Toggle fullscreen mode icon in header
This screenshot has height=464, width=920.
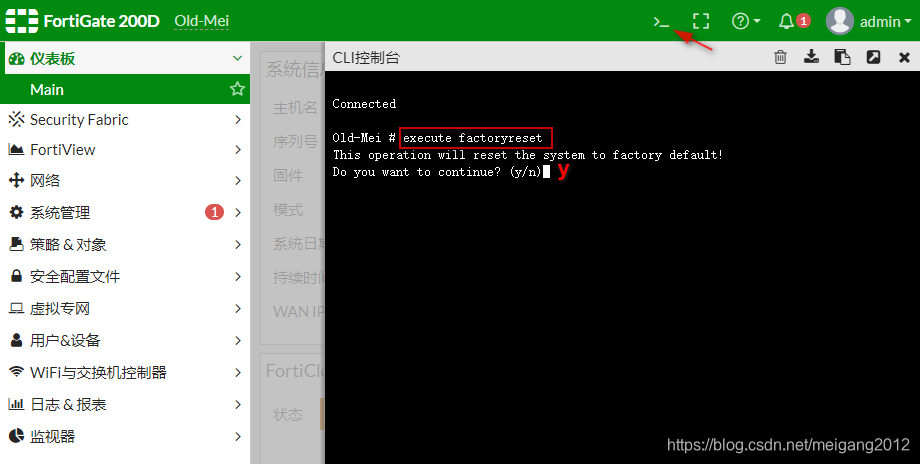701,22
